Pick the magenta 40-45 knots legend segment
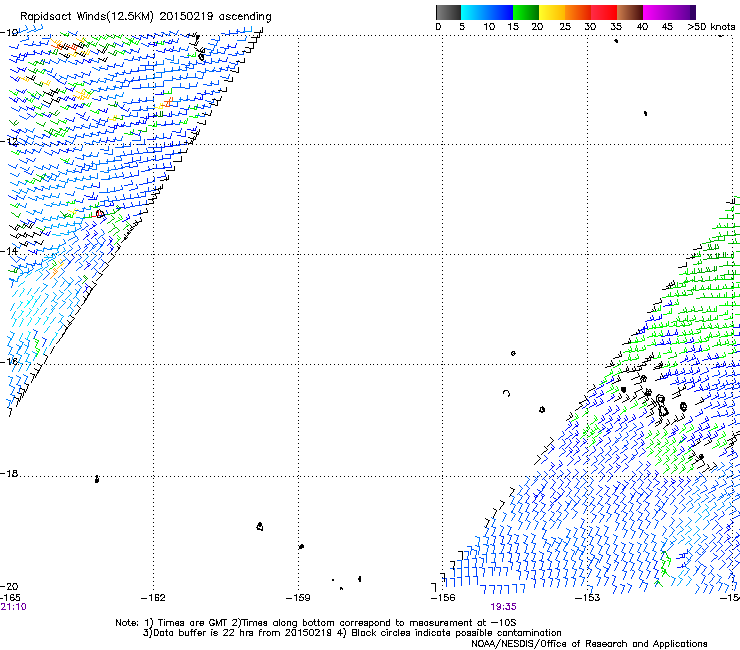This screenshot has width=740, height=650. coord(656,12)
